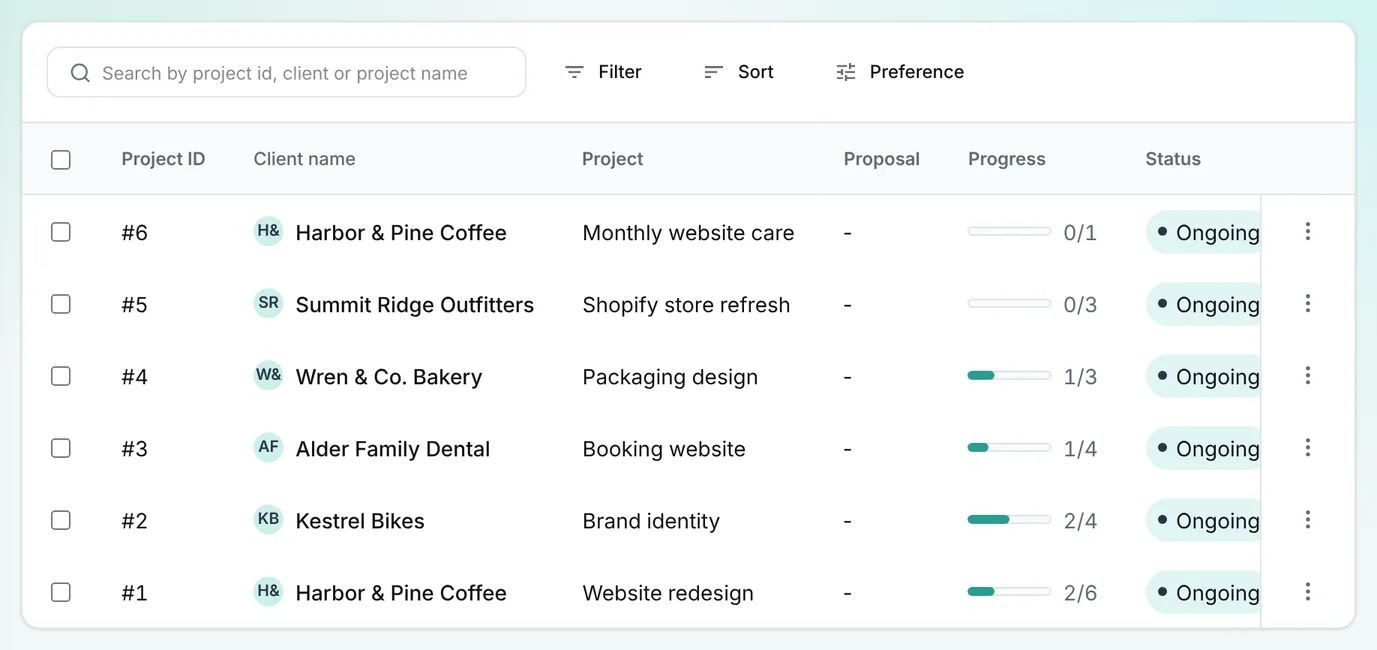The image size is (1377, 650).
Task: Click the Ongoing status badge for Website redesign
Action: click(1203, 592)
